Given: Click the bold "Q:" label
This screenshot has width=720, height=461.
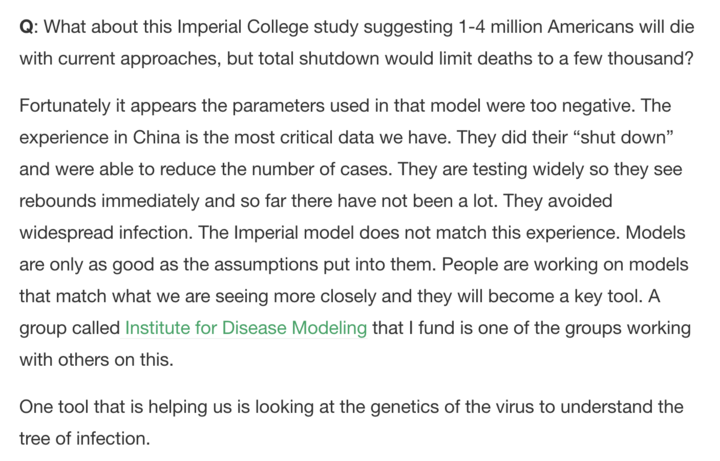Looking at the screenshot, I should coord(28,27).
